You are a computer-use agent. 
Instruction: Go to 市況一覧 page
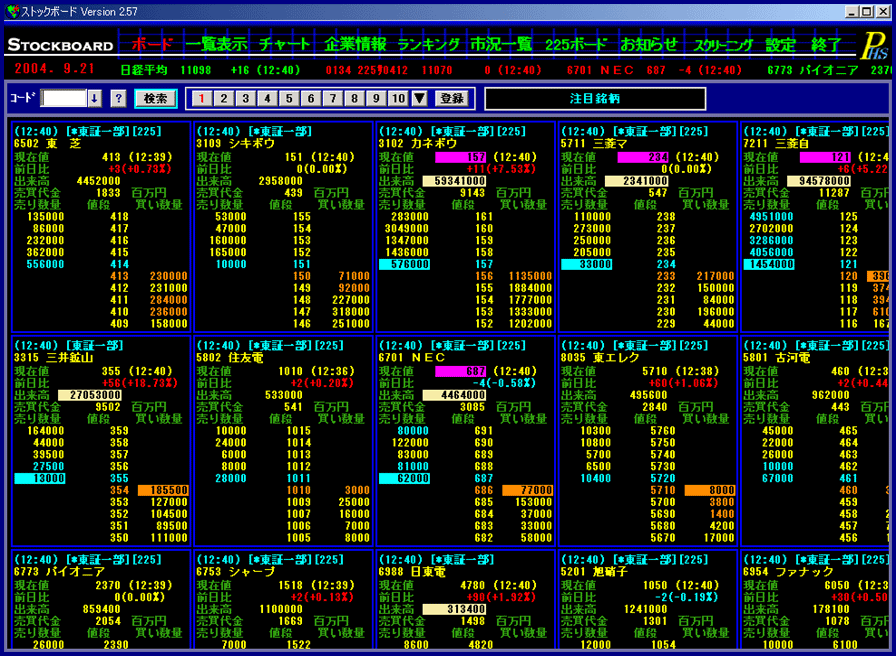501,45
